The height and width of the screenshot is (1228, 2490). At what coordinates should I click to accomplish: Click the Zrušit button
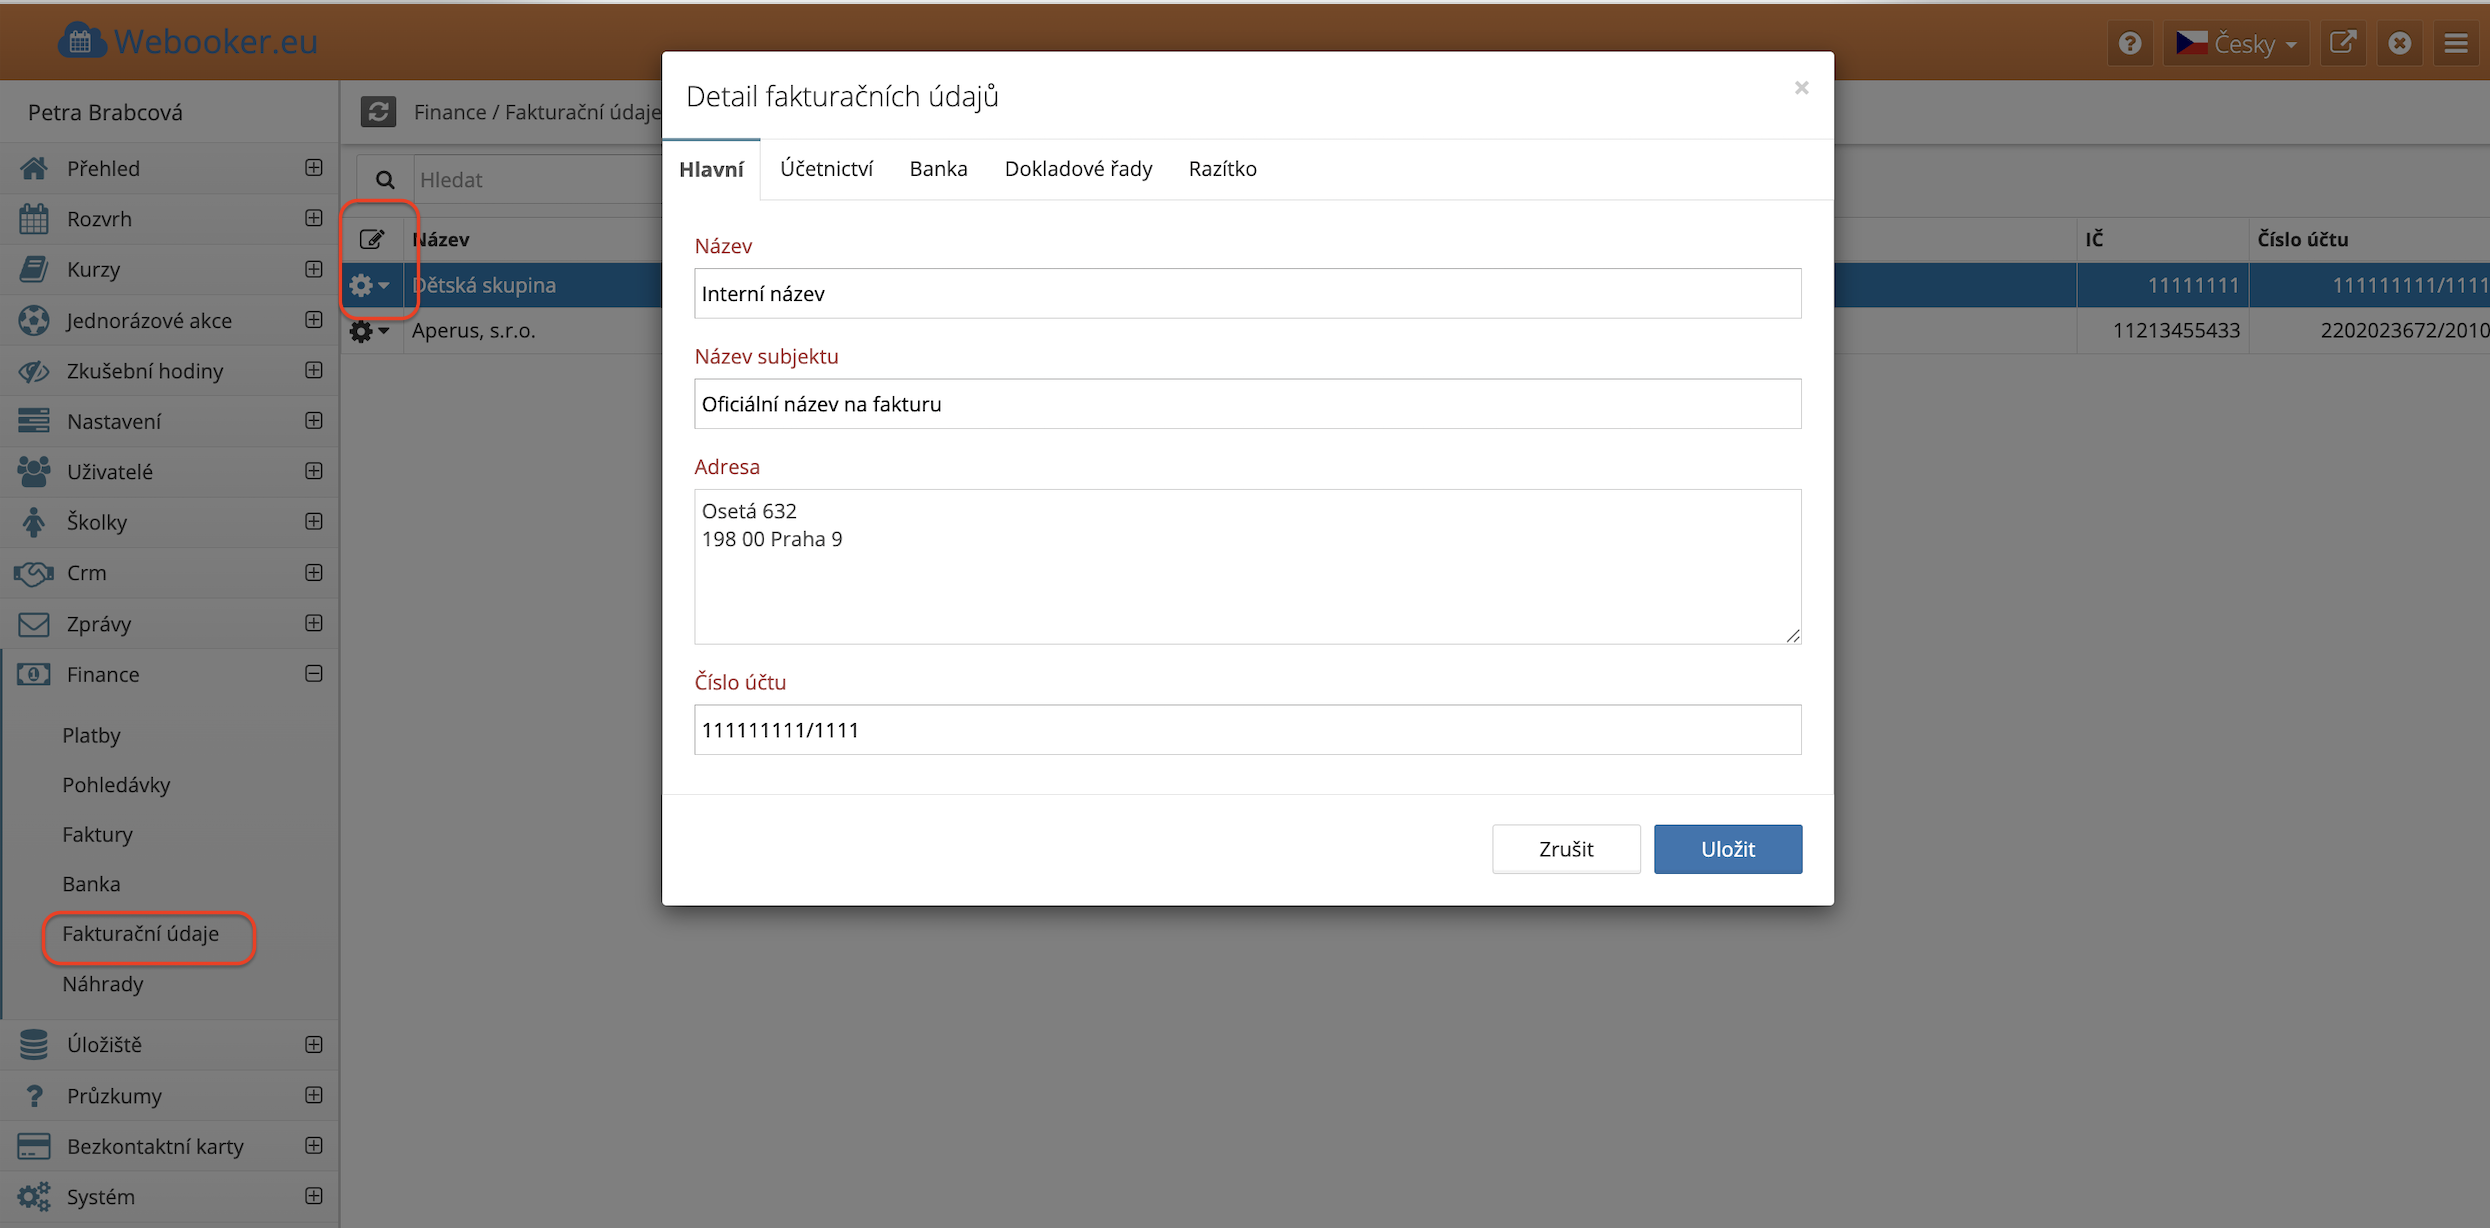pos(1565,849)
